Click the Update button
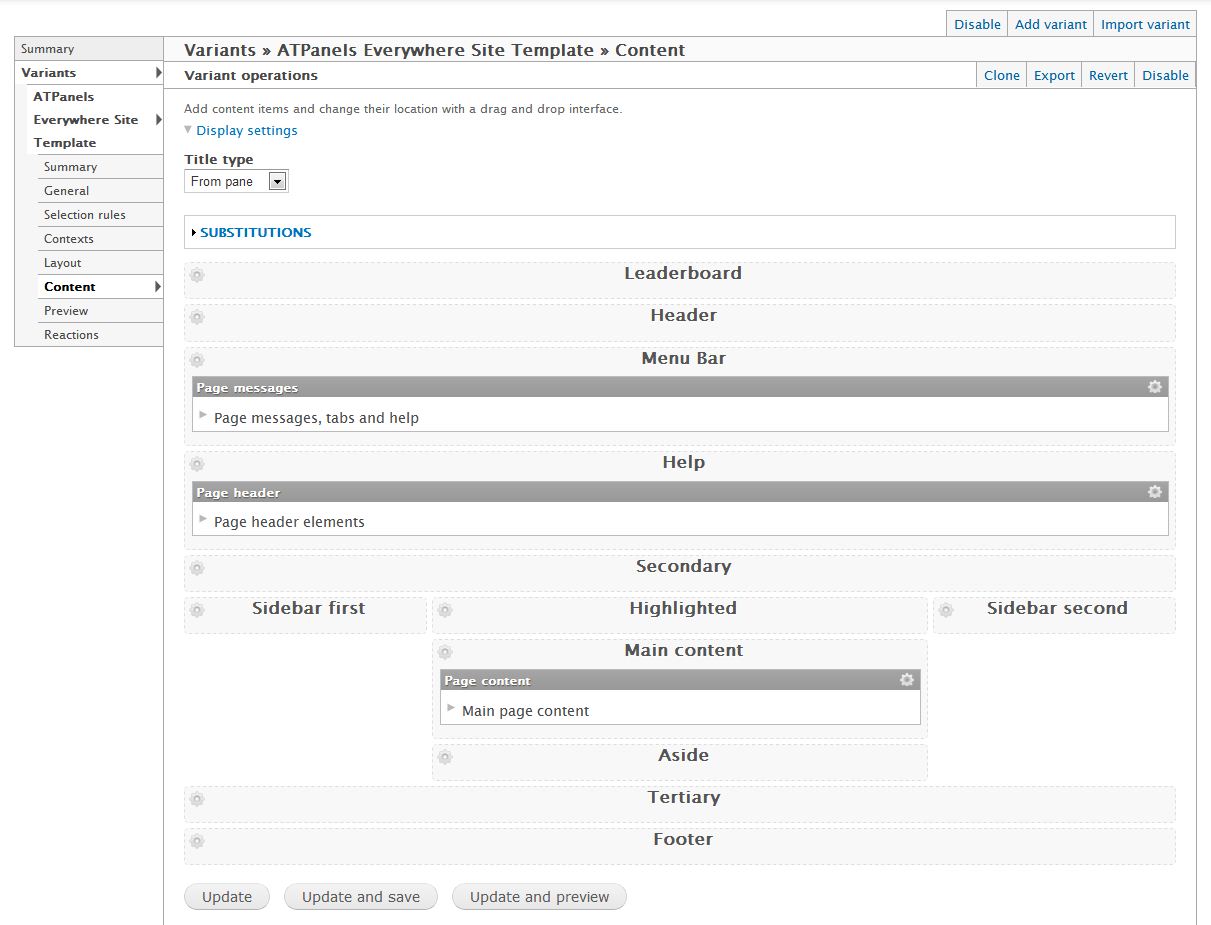The image size is (1211, 925). (x=227, y=897)
